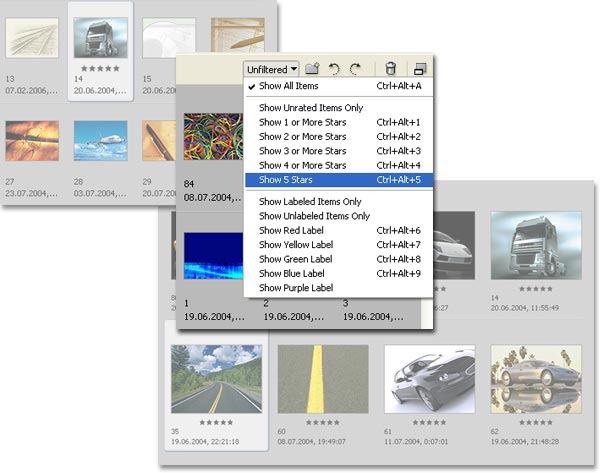
Task: Click Show Purple Label menu entry
Action: [298, 288]
